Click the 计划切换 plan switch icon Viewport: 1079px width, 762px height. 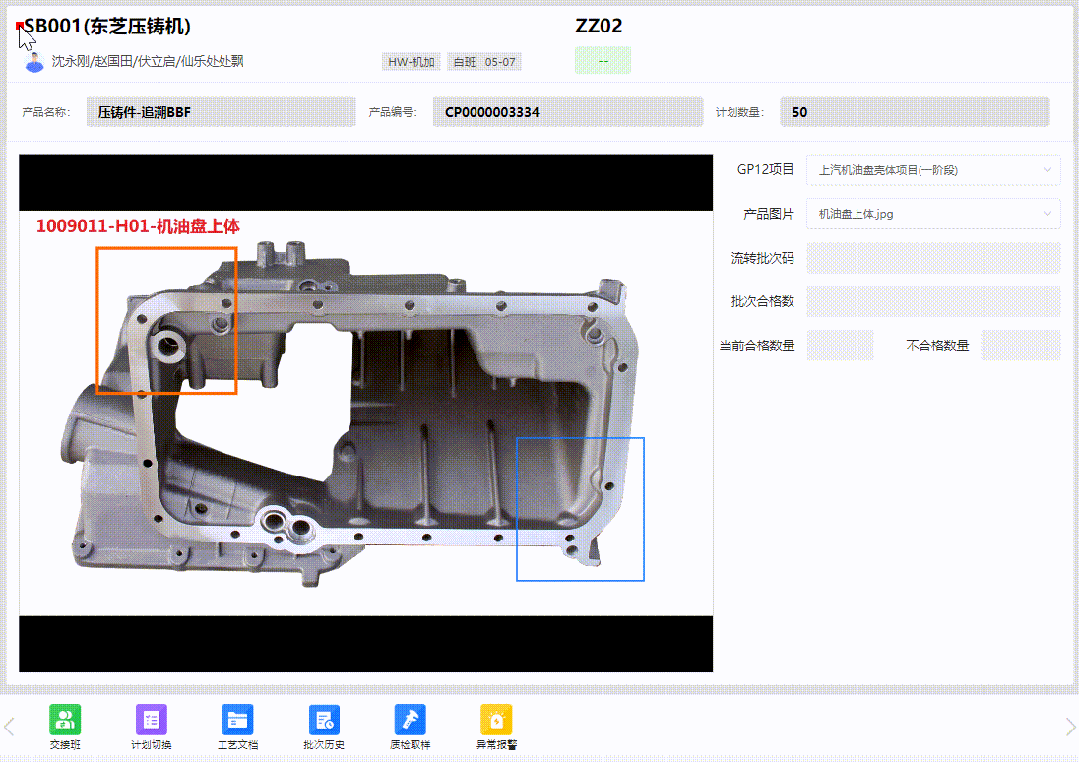point(151,720)
